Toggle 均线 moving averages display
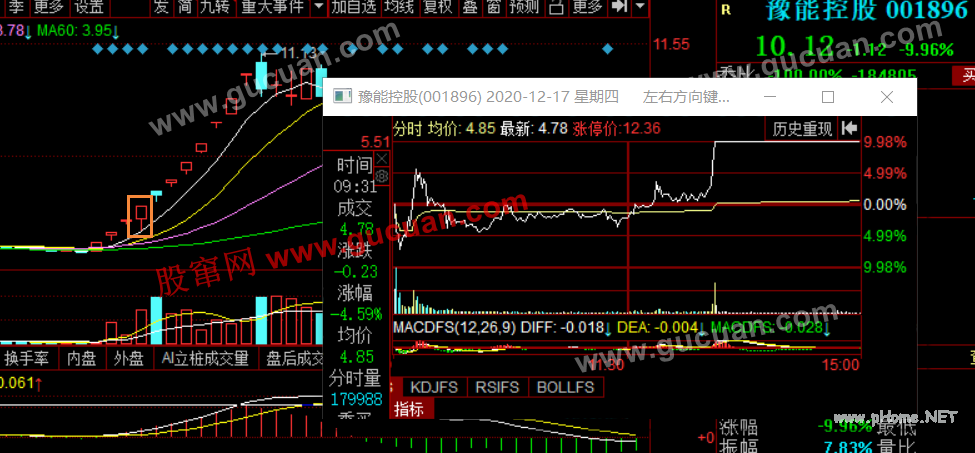This screenshot has height=453, width=975. [400, 7]
